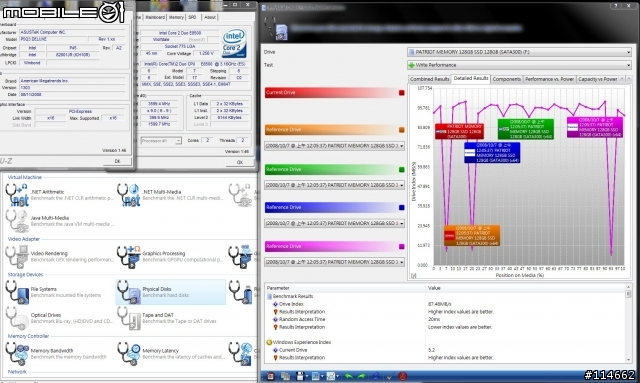Click the copy icon in the bottom toolbar

click(285, 376)
